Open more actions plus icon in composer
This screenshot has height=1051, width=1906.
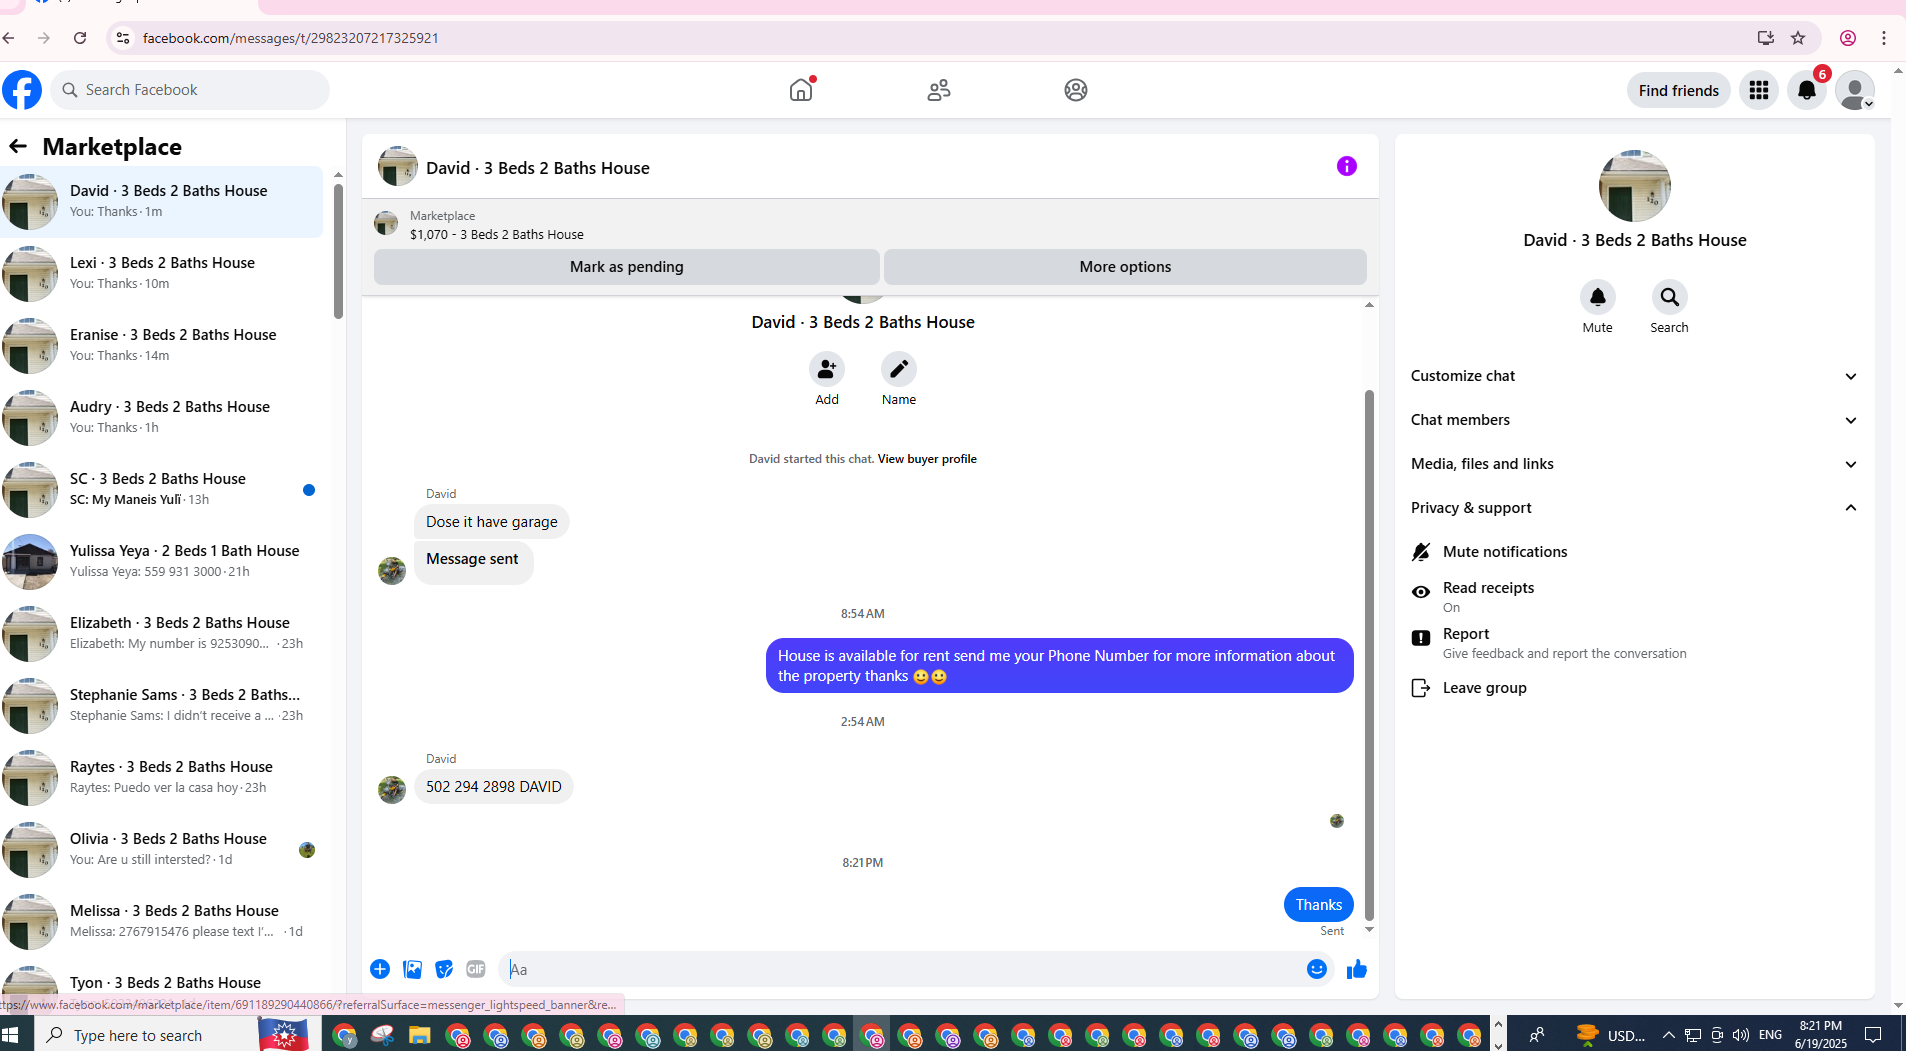(x=380, y=969)
